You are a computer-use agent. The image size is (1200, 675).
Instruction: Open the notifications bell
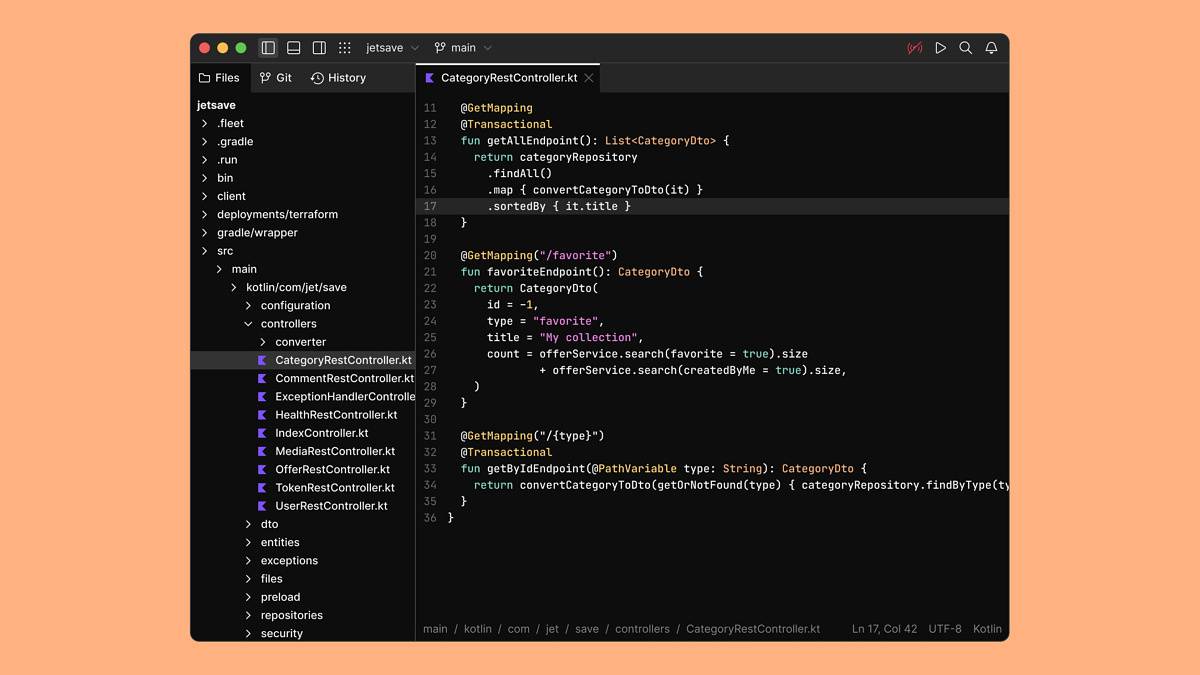point(991,48)
